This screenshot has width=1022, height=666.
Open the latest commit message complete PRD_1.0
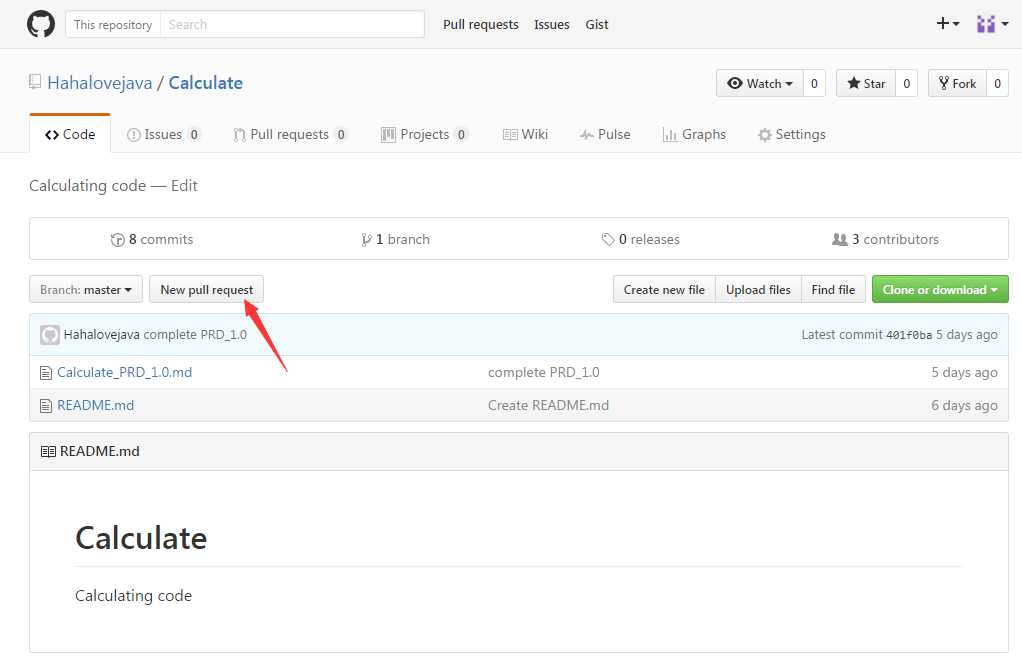195,334
